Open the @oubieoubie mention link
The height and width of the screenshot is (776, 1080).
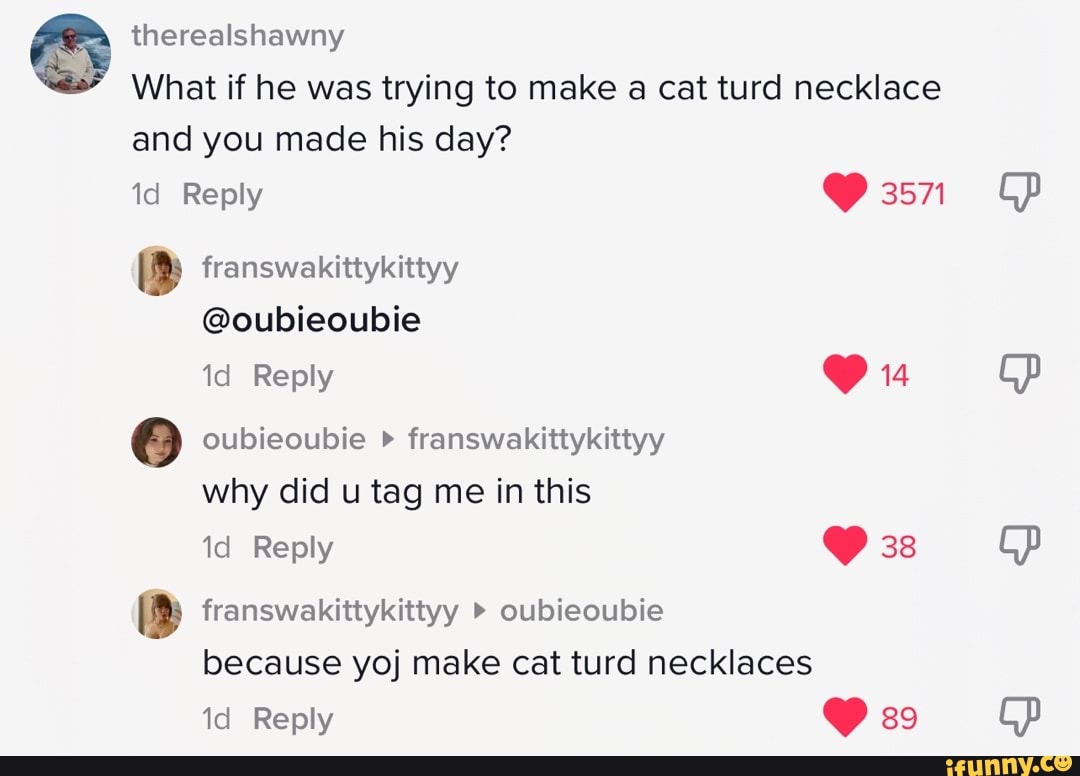click(x=311, y=319)
